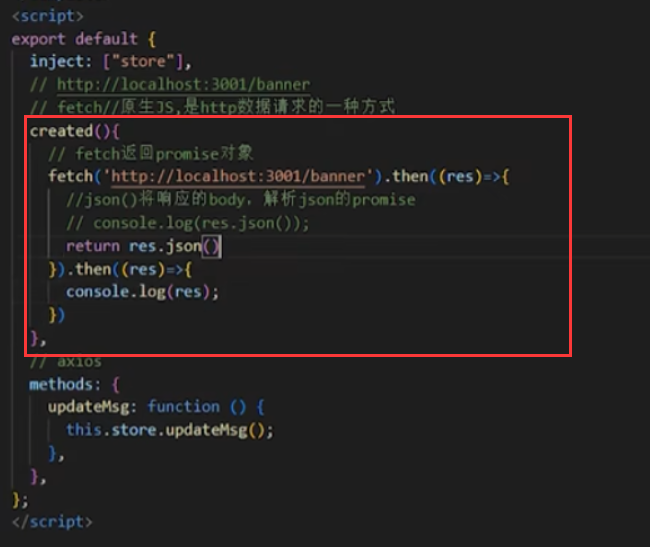Click the 'methods: {' line

coord(75,385)
